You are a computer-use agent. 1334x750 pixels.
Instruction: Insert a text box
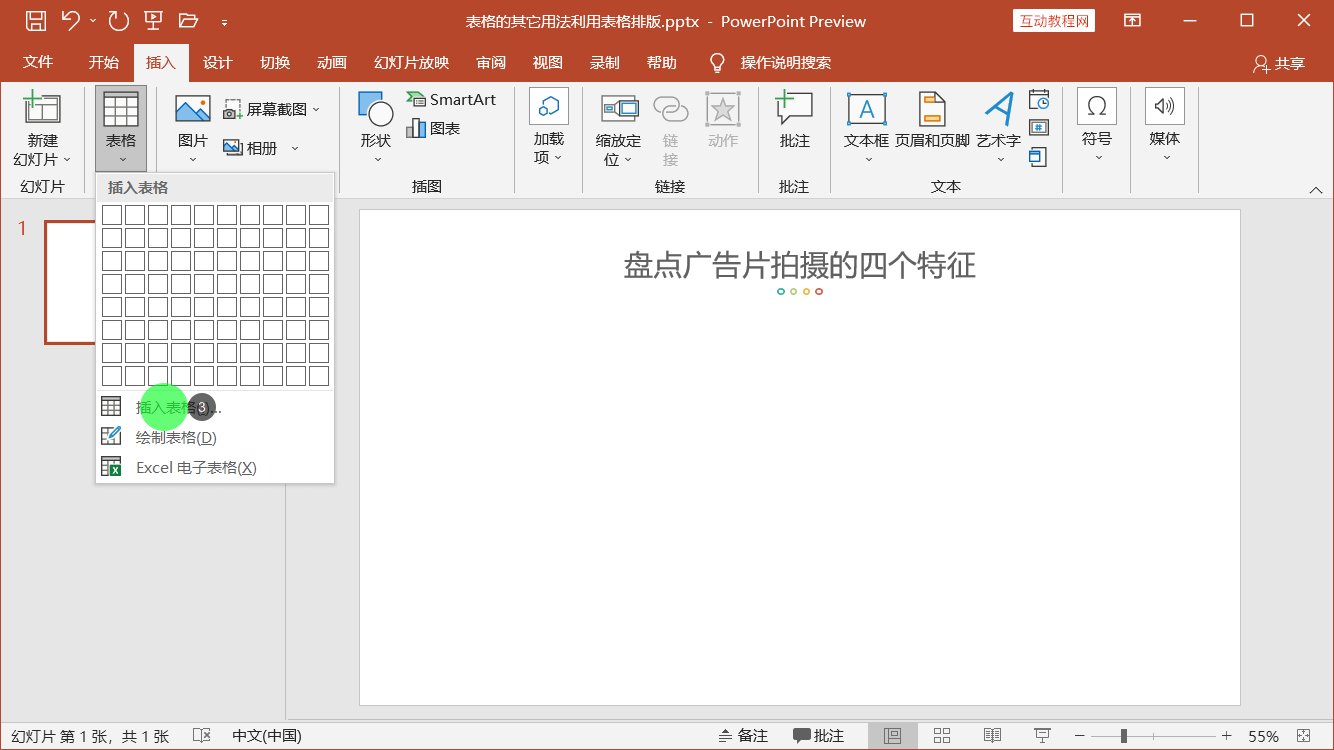tap(866, 124)
